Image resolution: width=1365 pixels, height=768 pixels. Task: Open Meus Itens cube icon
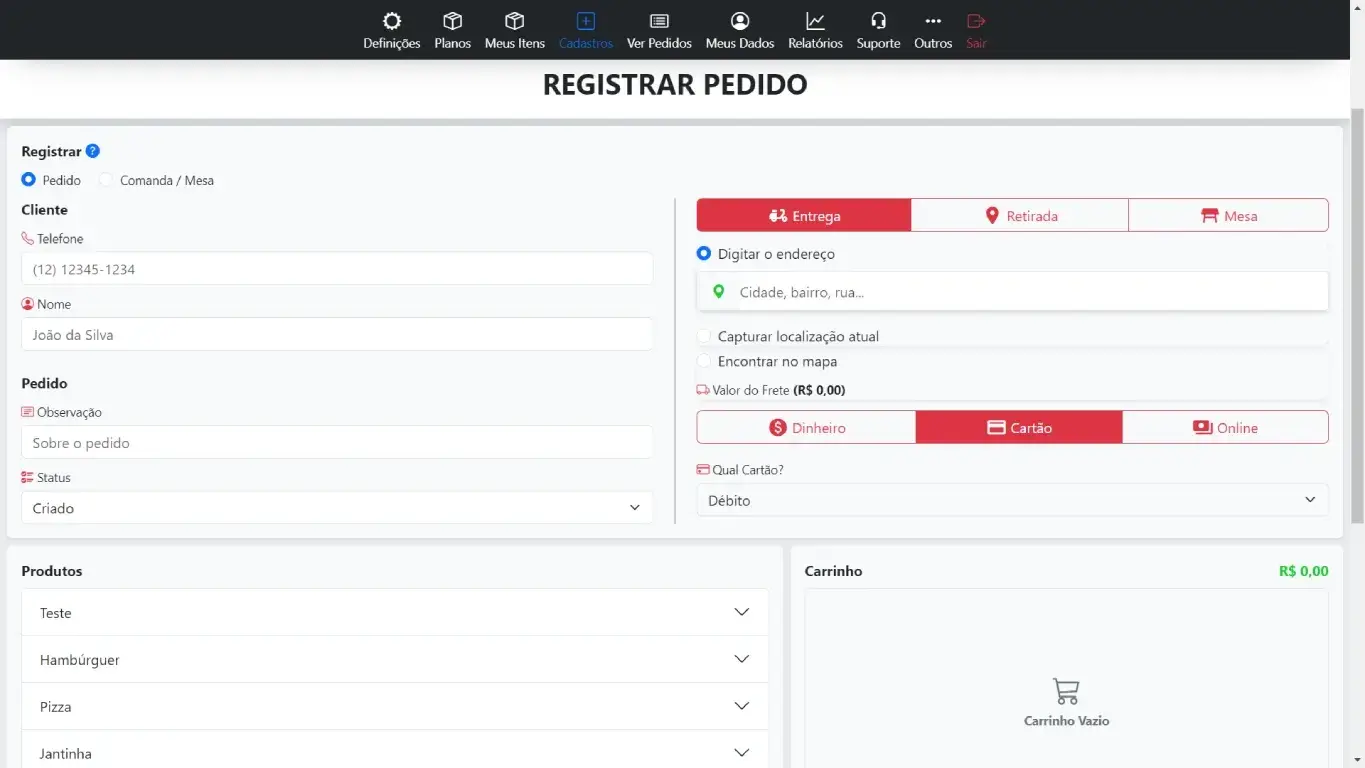click(x=515, y=21)
